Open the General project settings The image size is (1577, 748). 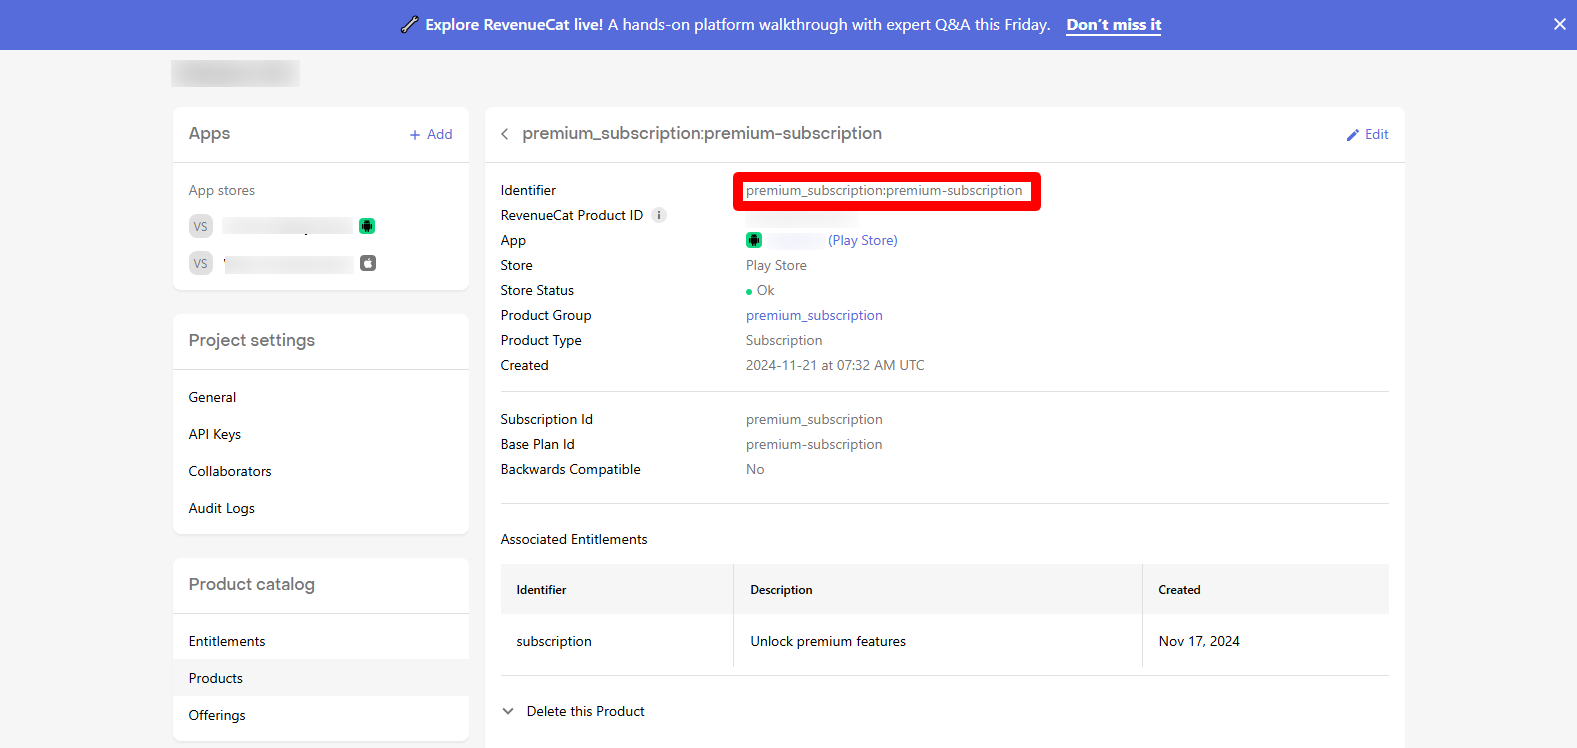point(213,397)
